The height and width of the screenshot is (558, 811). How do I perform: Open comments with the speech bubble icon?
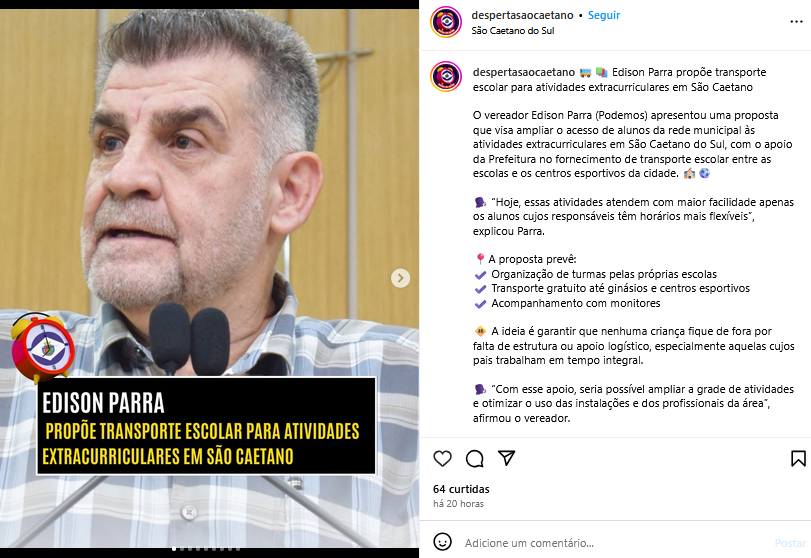point(474,459)
